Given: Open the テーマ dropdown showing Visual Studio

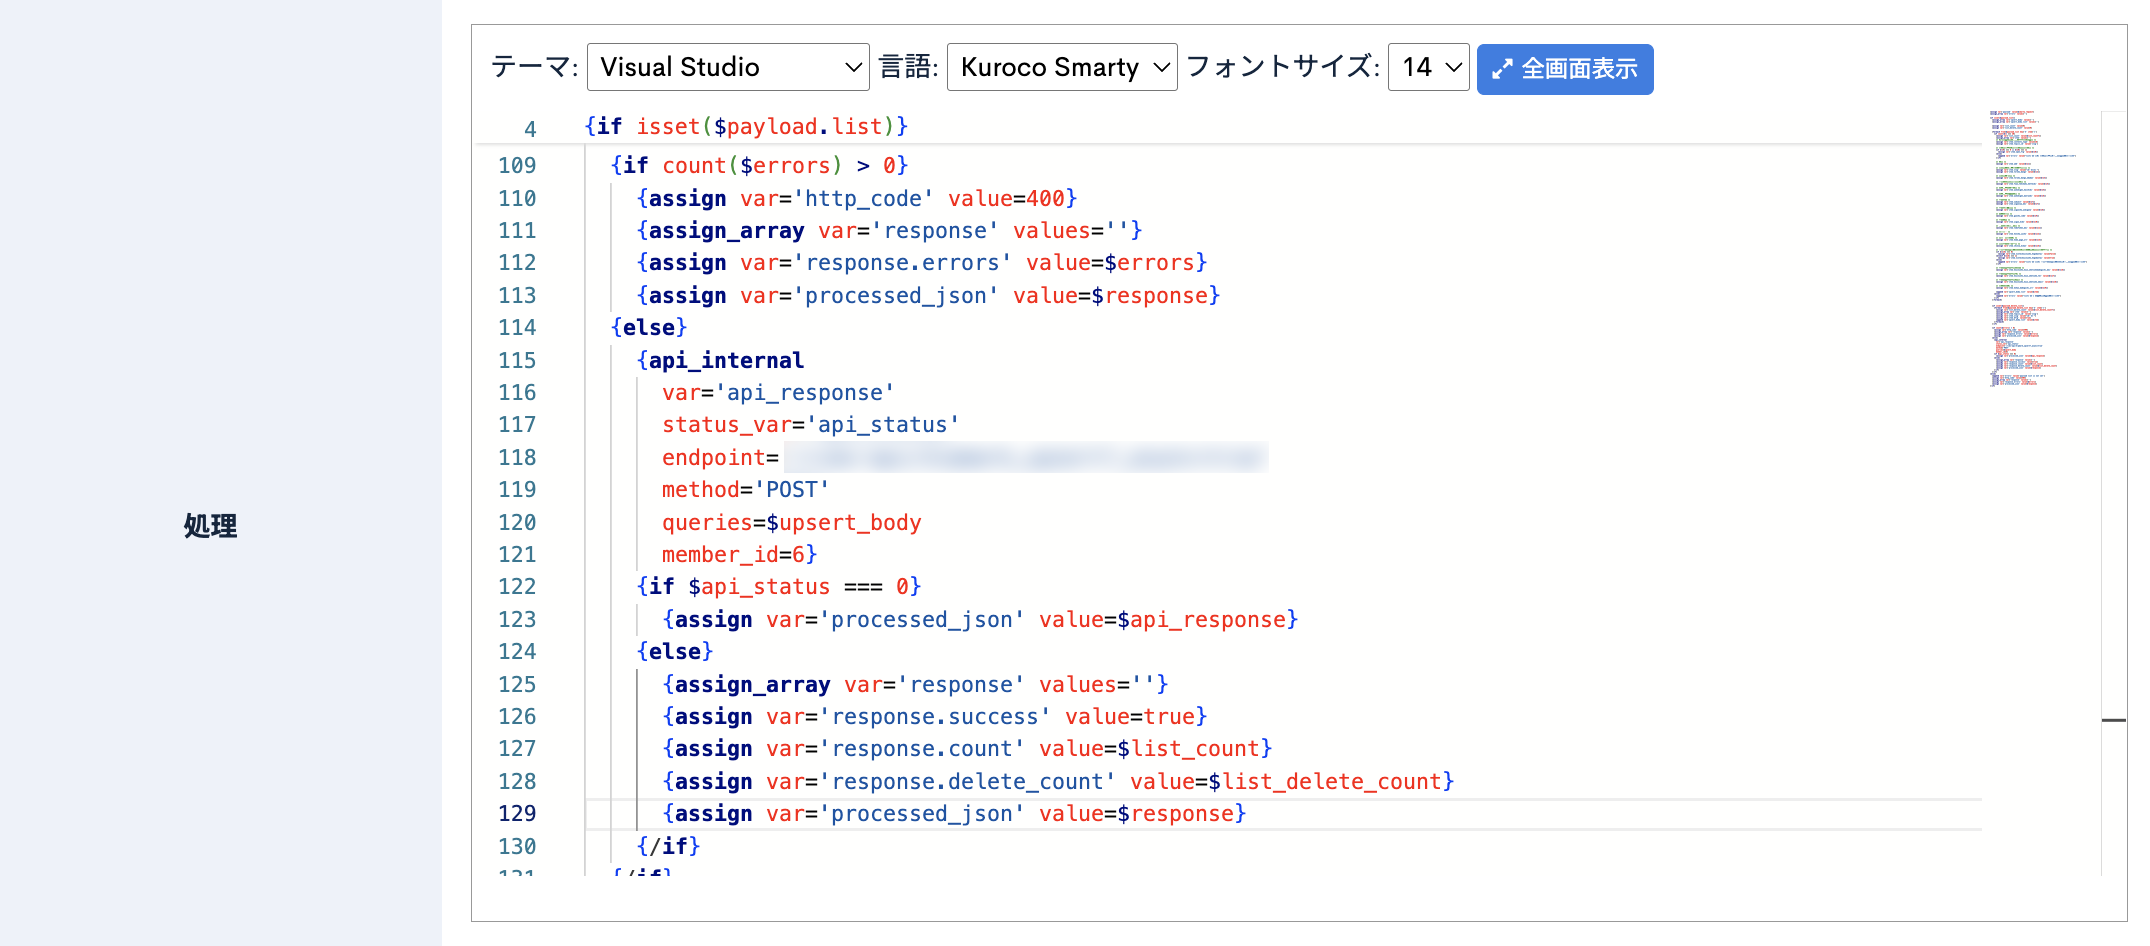Looking at the screenshot, I should pos(727,67).
